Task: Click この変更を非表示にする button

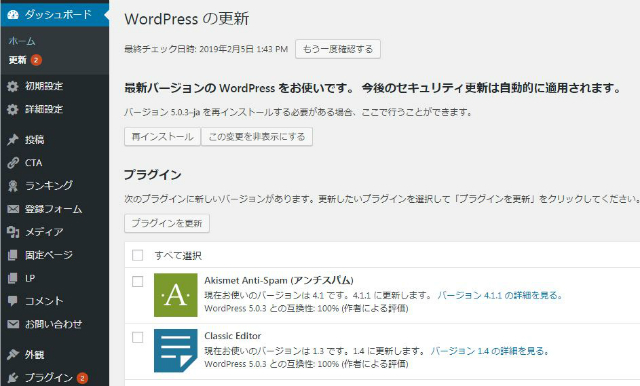Action: click(x=257, y=137)
